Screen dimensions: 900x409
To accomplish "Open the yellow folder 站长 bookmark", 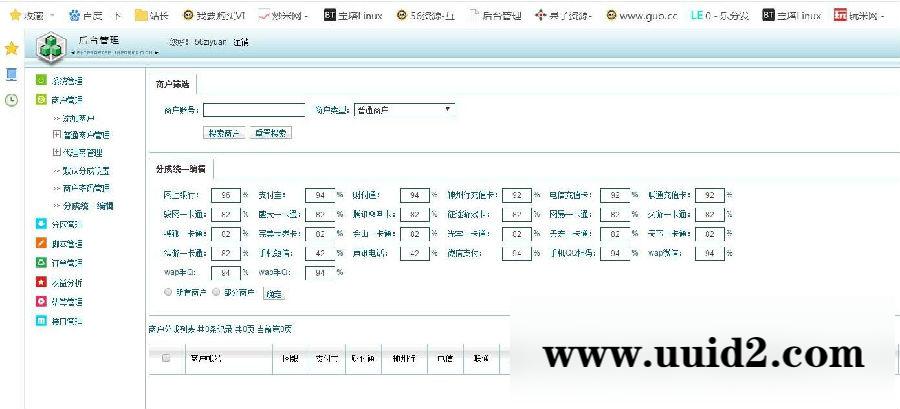I will point(152,15).
